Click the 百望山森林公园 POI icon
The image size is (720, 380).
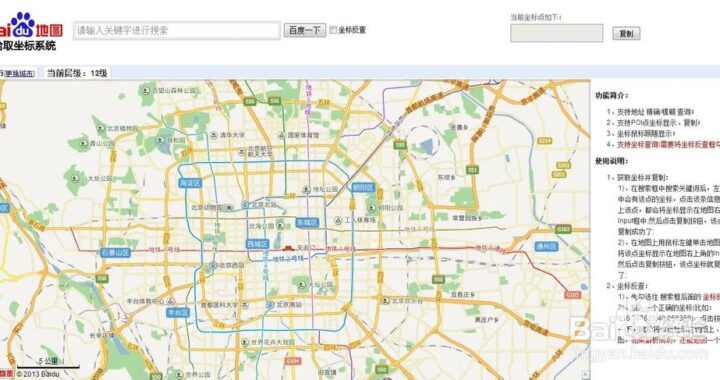[x=146, y=90]
